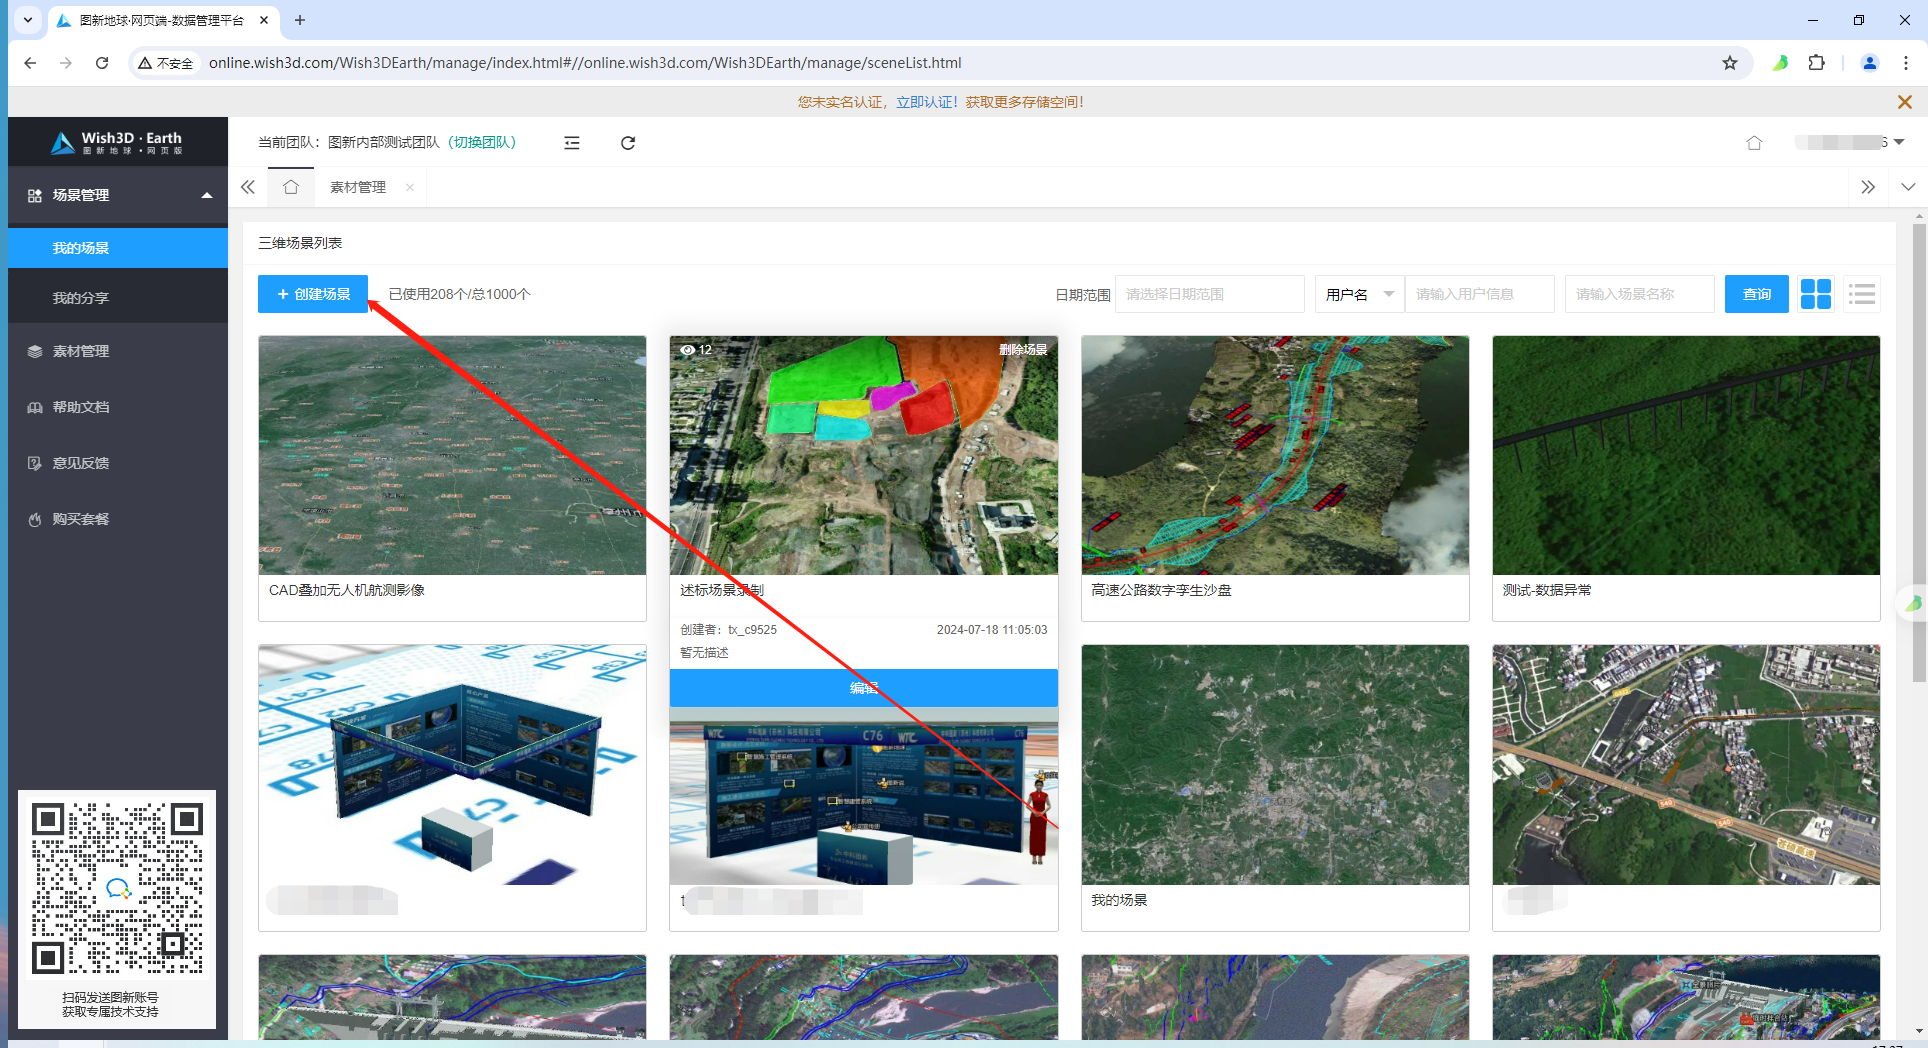Open 购买套餐 in sidebar
This screenshot has width=1928, height=1048.
[x=118, y=519]
